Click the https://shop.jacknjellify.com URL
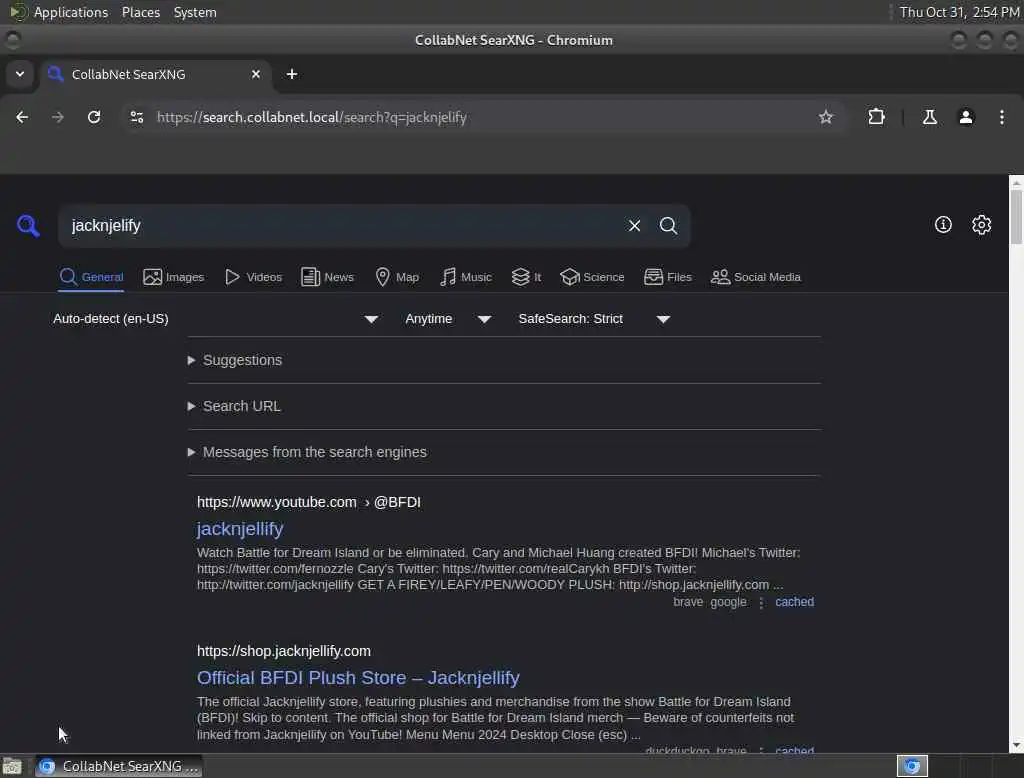1024x778 pixels. tap(284, 651)
